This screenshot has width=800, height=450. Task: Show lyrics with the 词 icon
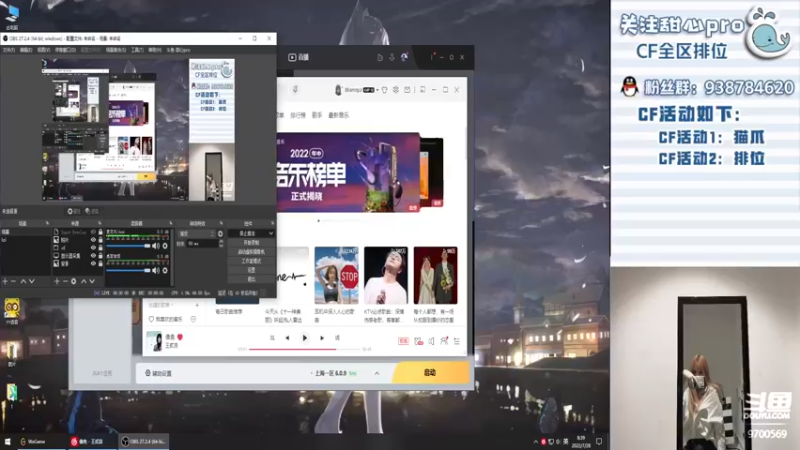tap(337, 338)
